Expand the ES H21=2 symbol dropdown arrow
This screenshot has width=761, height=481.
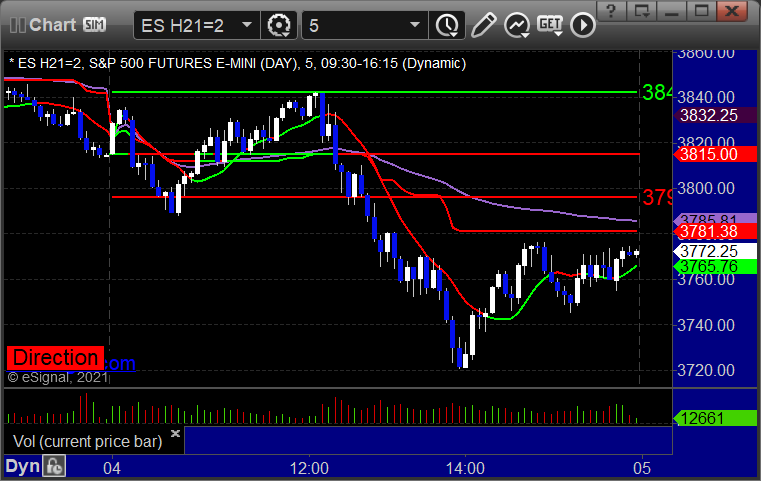(247, 25)
